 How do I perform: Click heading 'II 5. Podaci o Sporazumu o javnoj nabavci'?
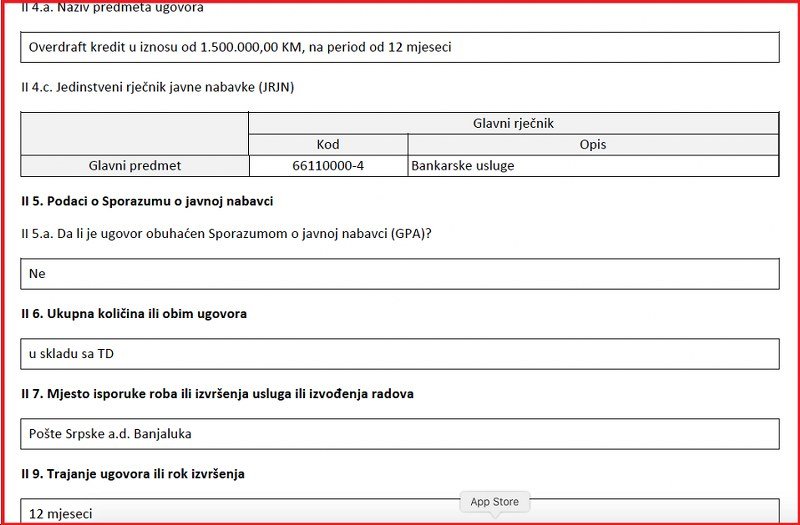click(x=147, y=202)
